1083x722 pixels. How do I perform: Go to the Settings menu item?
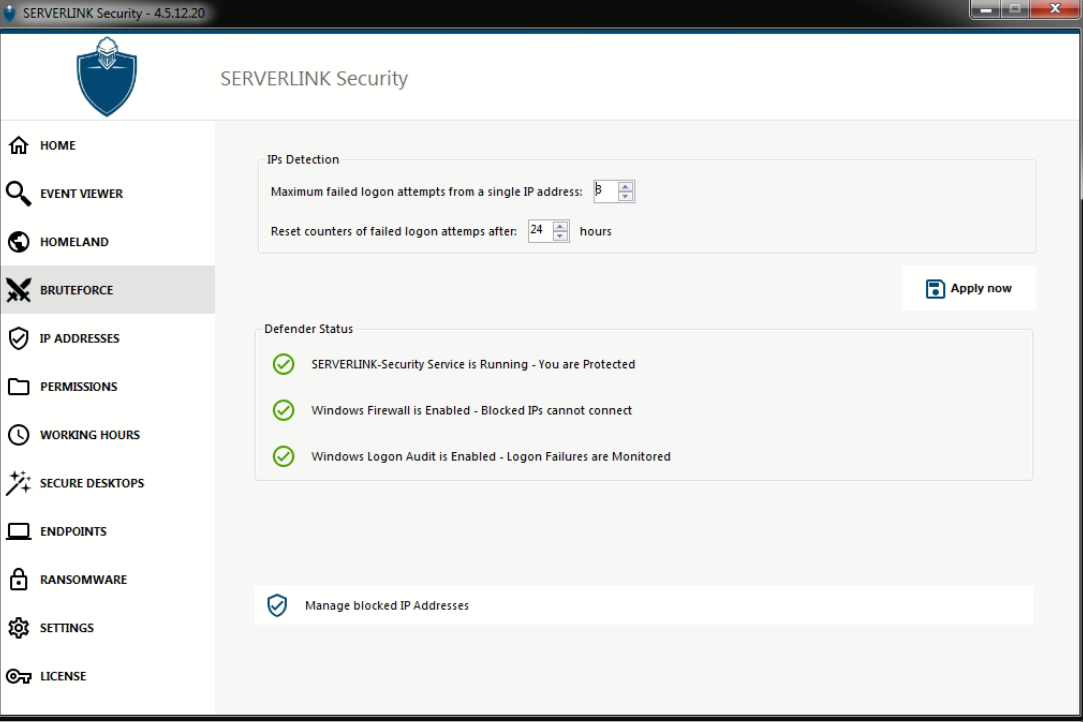66,628
